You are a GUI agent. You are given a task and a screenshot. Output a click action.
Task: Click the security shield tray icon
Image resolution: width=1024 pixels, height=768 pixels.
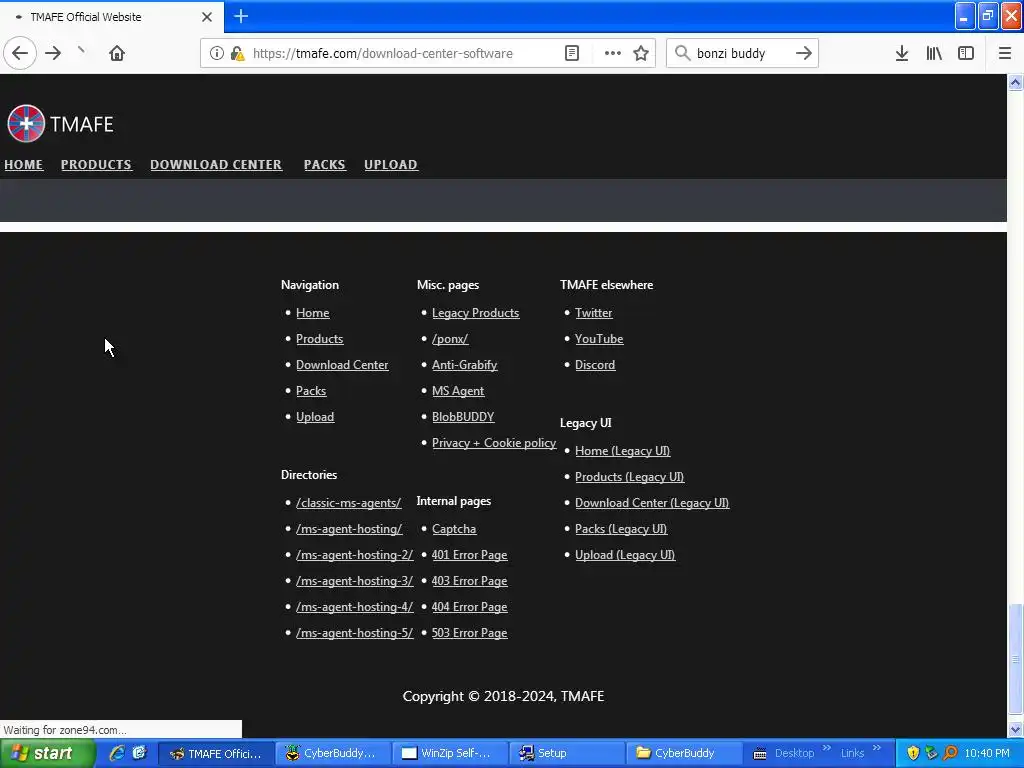click(913, 753)
